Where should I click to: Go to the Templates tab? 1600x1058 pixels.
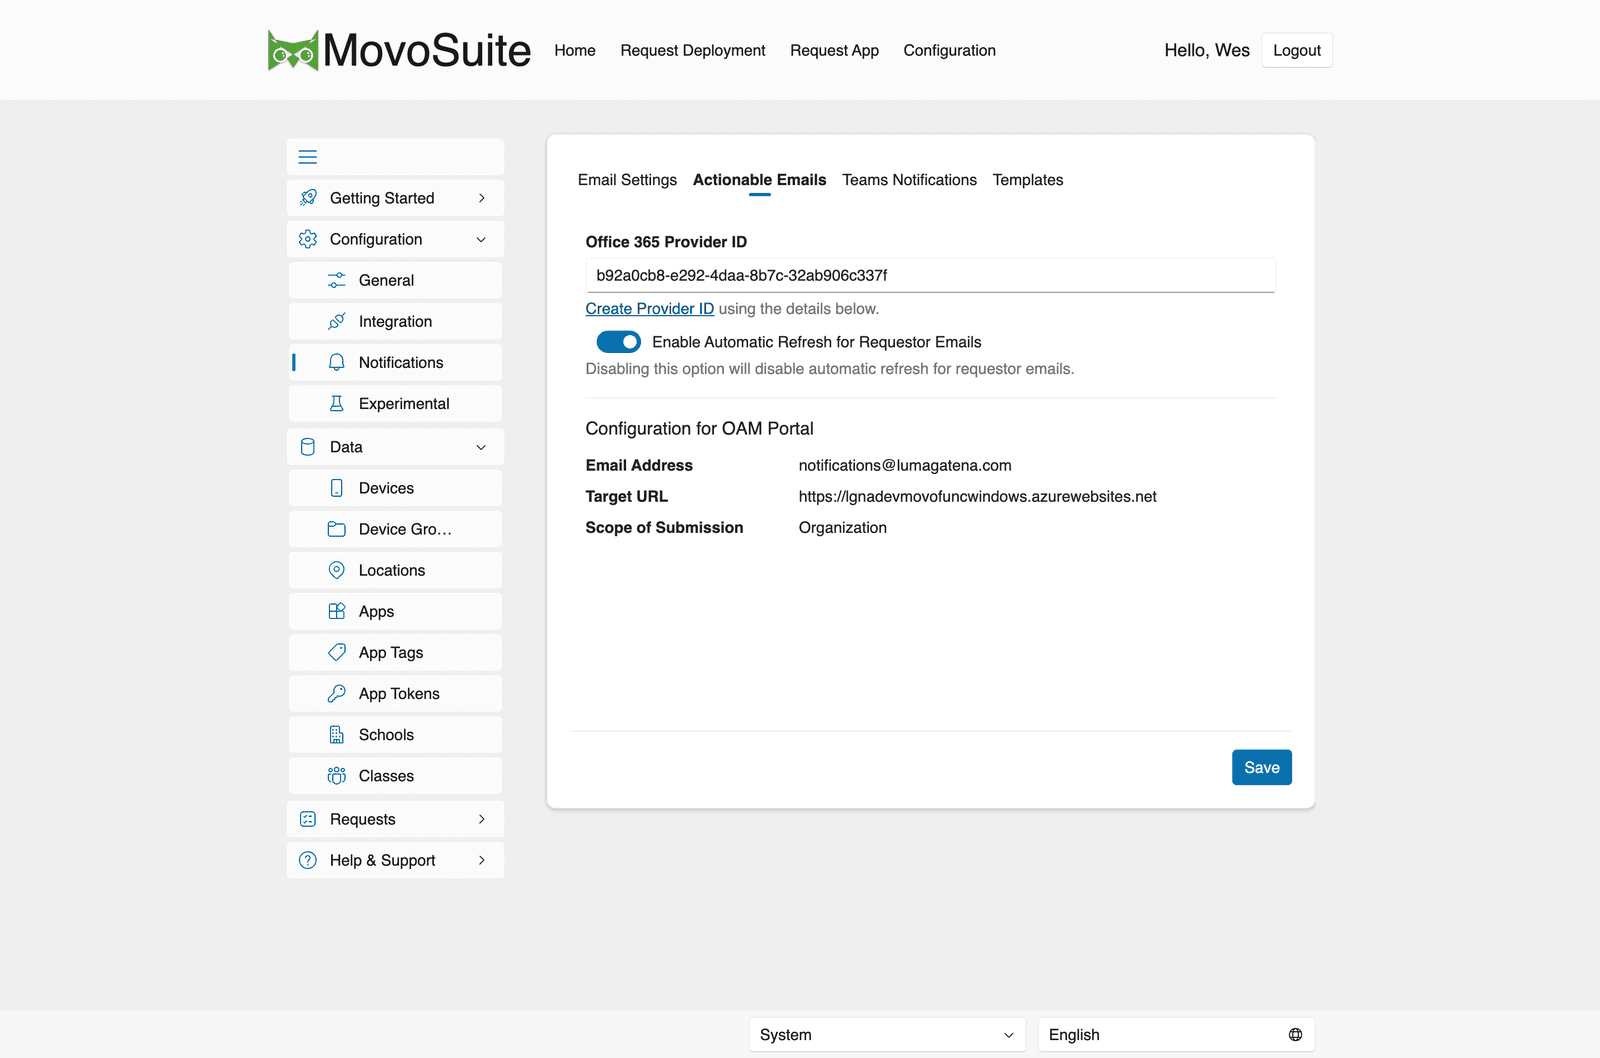1028,180
